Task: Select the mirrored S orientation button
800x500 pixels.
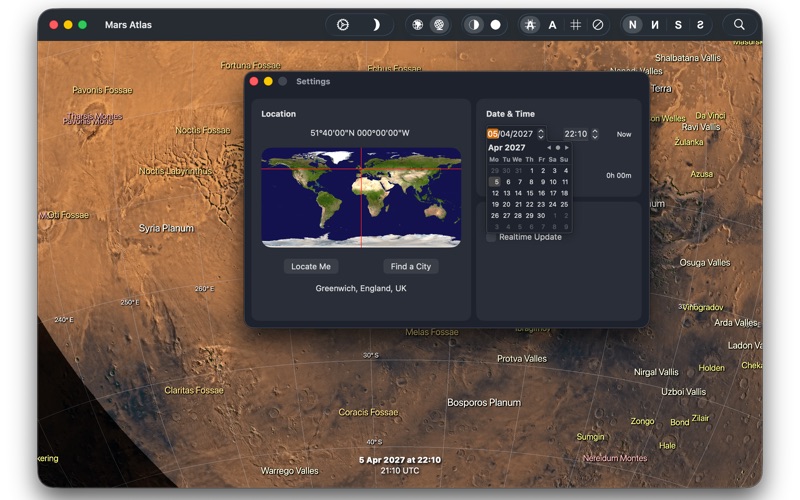Action: tap(700, 24)
